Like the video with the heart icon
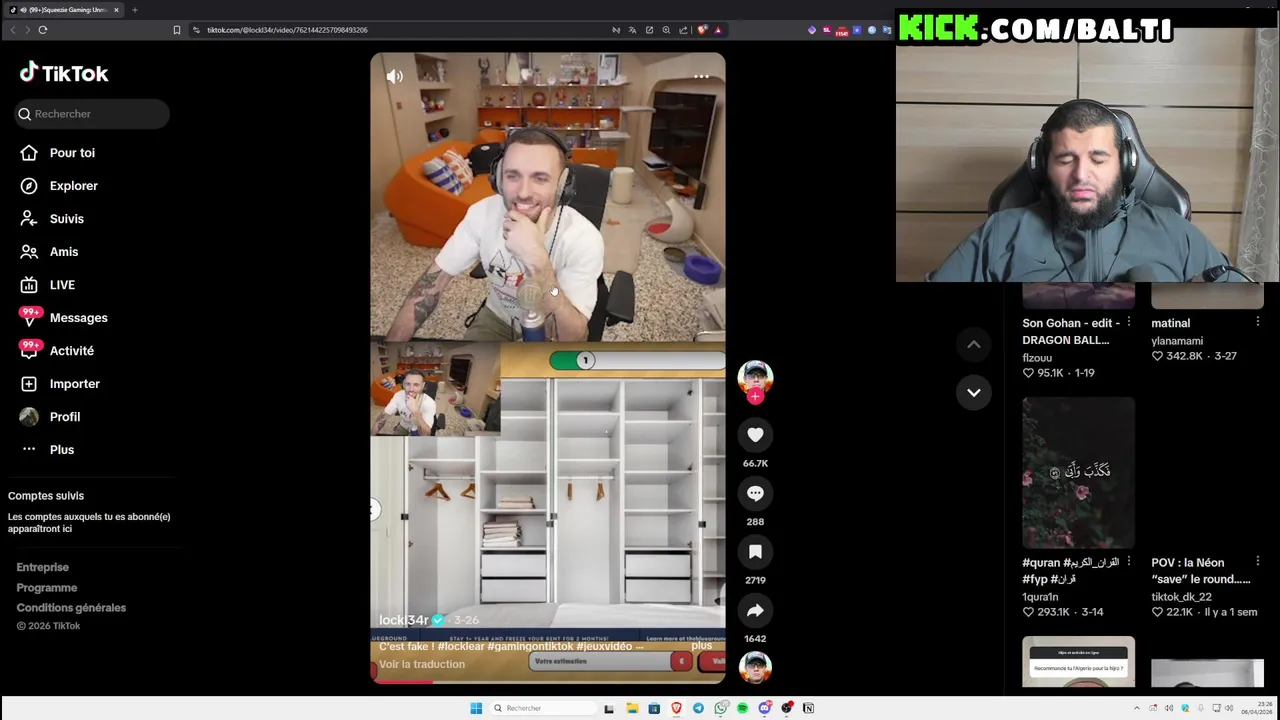 click(755, 435)
